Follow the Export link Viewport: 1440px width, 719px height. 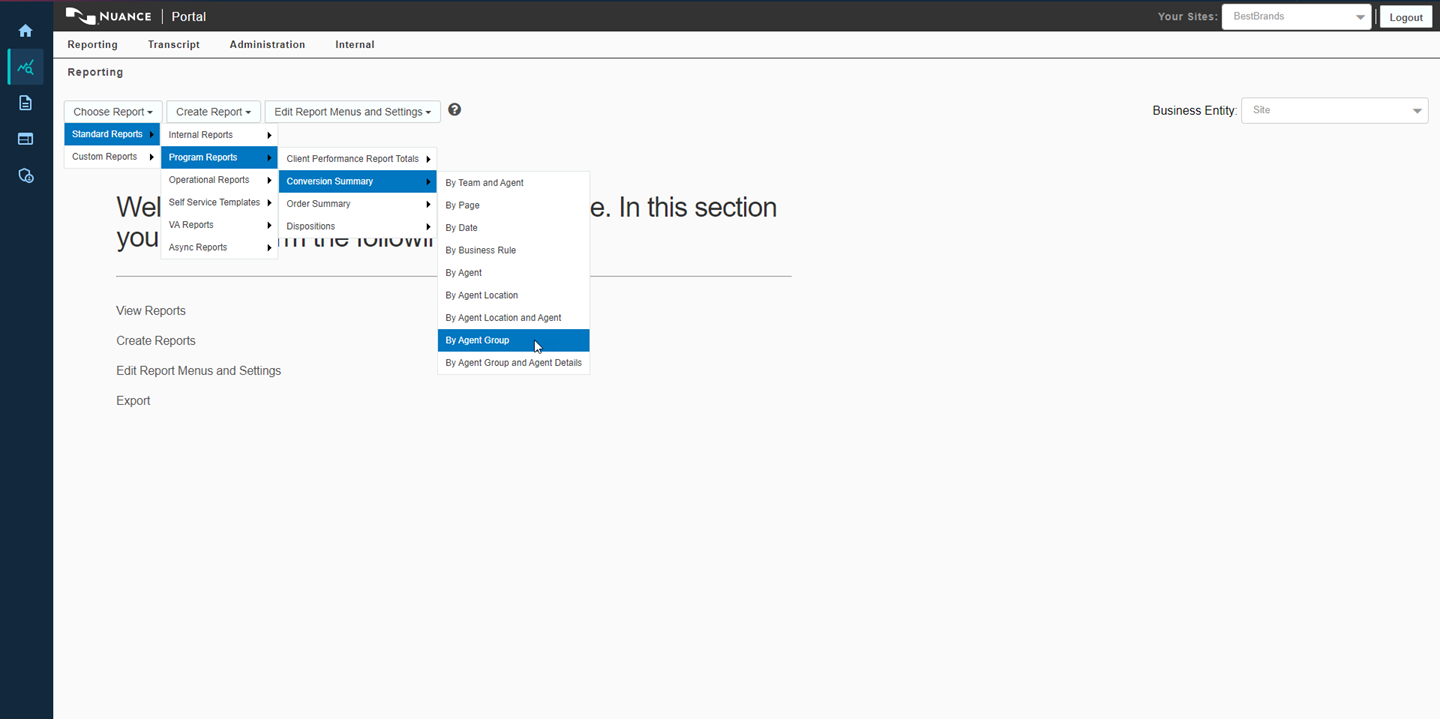tap(133, 401)
